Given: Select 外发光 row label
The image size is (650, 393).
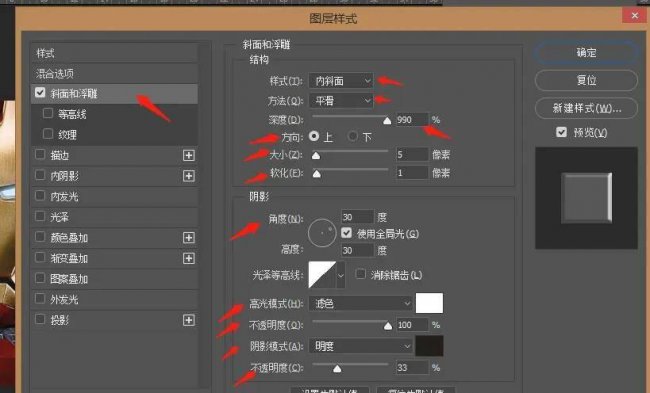Looking at the screenshot, I should tap(64, 300).
